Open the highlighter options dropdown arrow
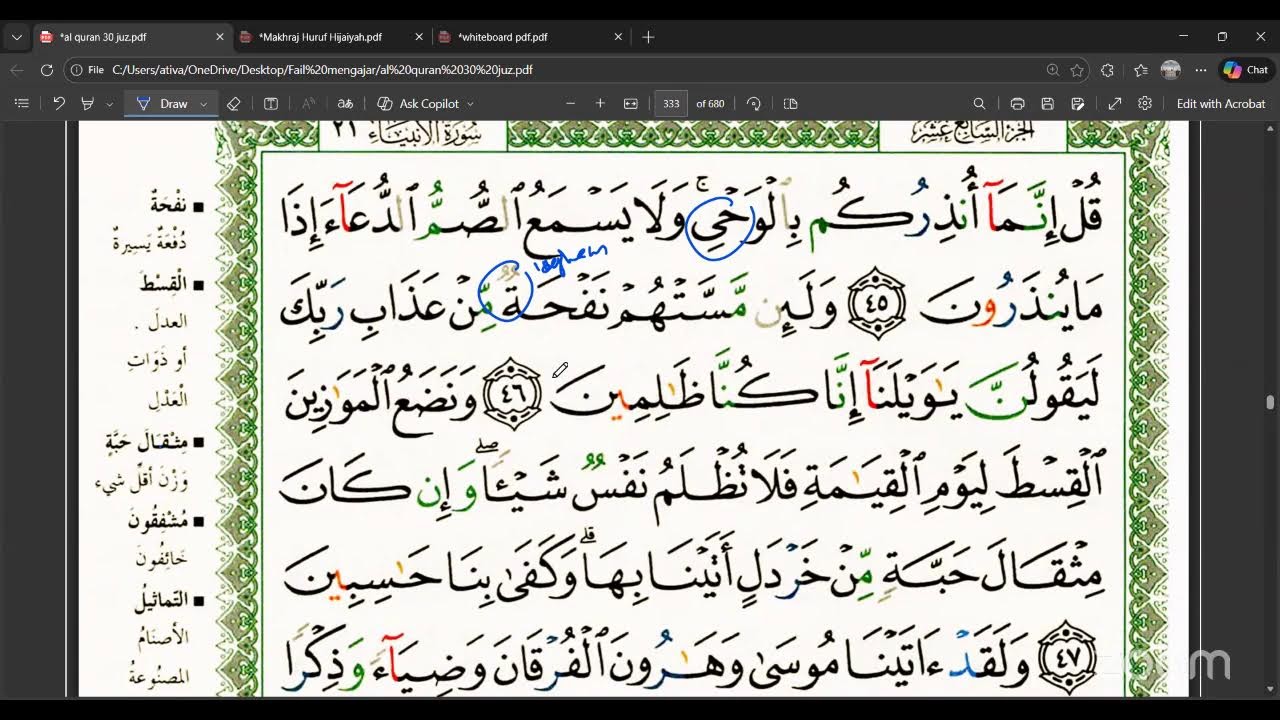This screenshot has height=720, width=1280. tap(109, 103)
